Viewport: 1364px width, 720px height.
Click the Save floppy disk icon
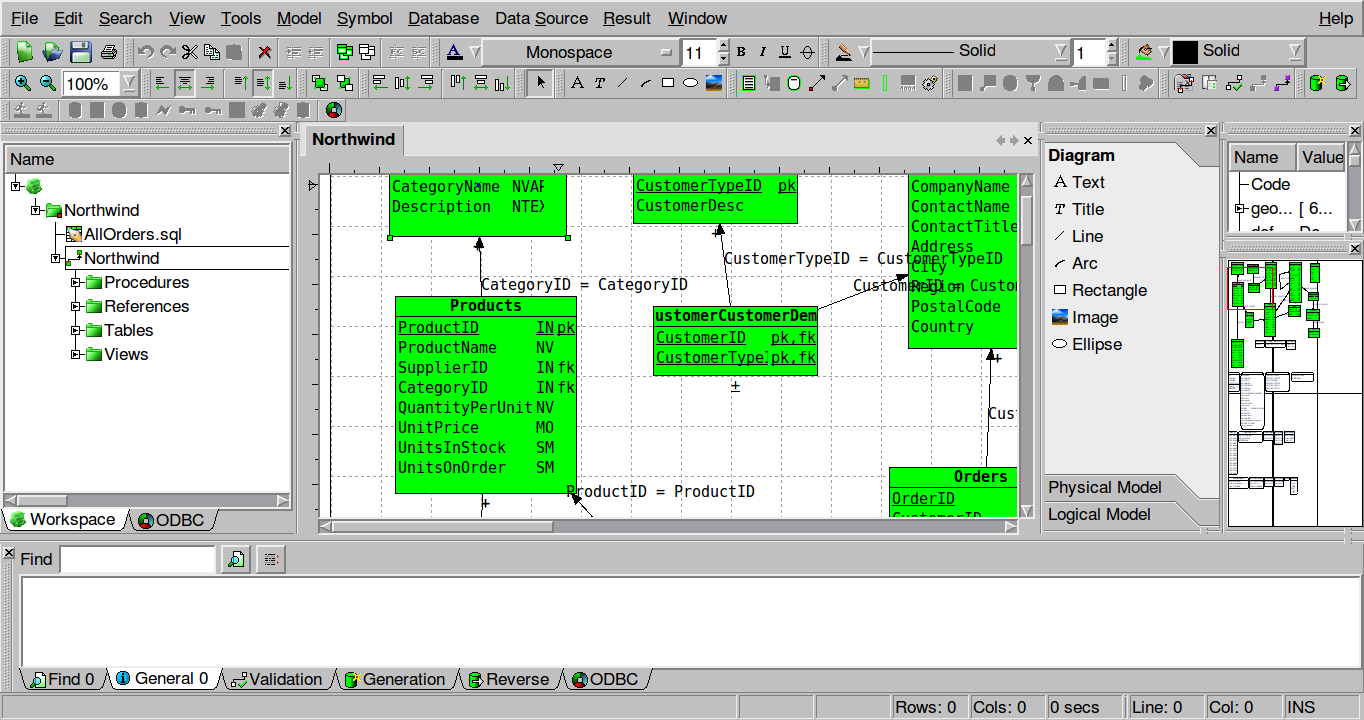(80, 52)
